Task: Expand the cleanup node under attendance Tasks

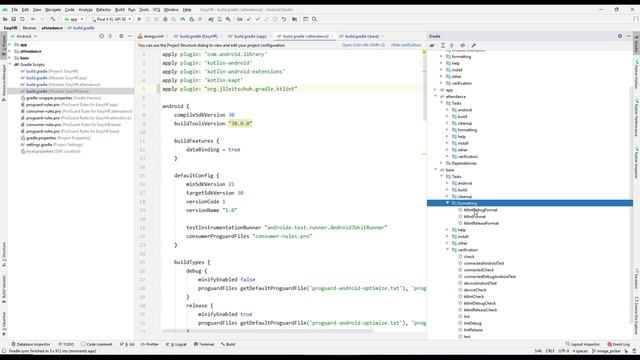Action: point(447,123)
